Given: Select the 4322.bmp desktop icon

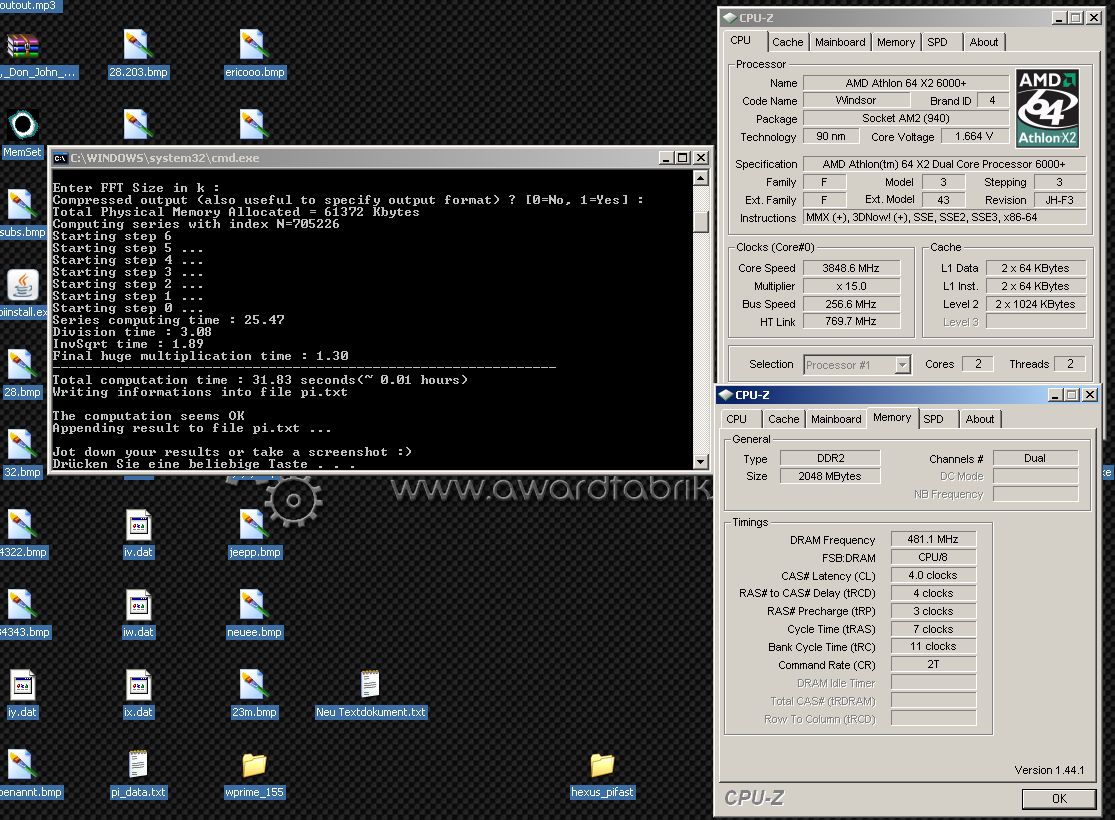Looking at the screenshot, I should tap(23, 533).
